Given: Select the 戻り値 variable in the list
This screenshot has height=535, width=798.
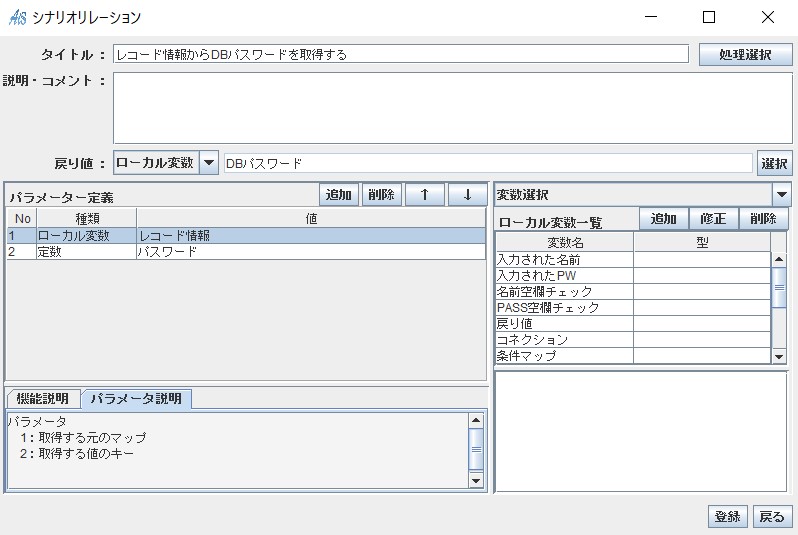Looking at the screenshot, I should [x=565, y=324].
